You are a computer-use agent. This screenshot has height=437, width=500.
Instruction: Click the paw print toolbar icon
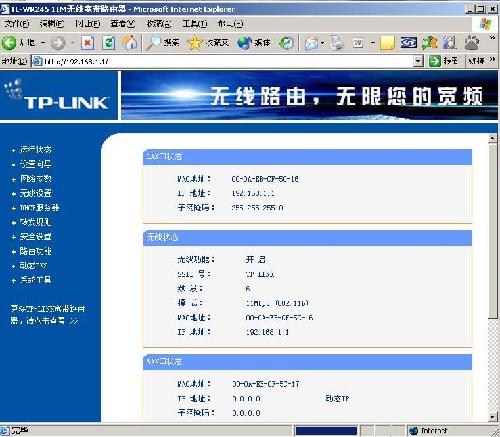click(472, 43)
